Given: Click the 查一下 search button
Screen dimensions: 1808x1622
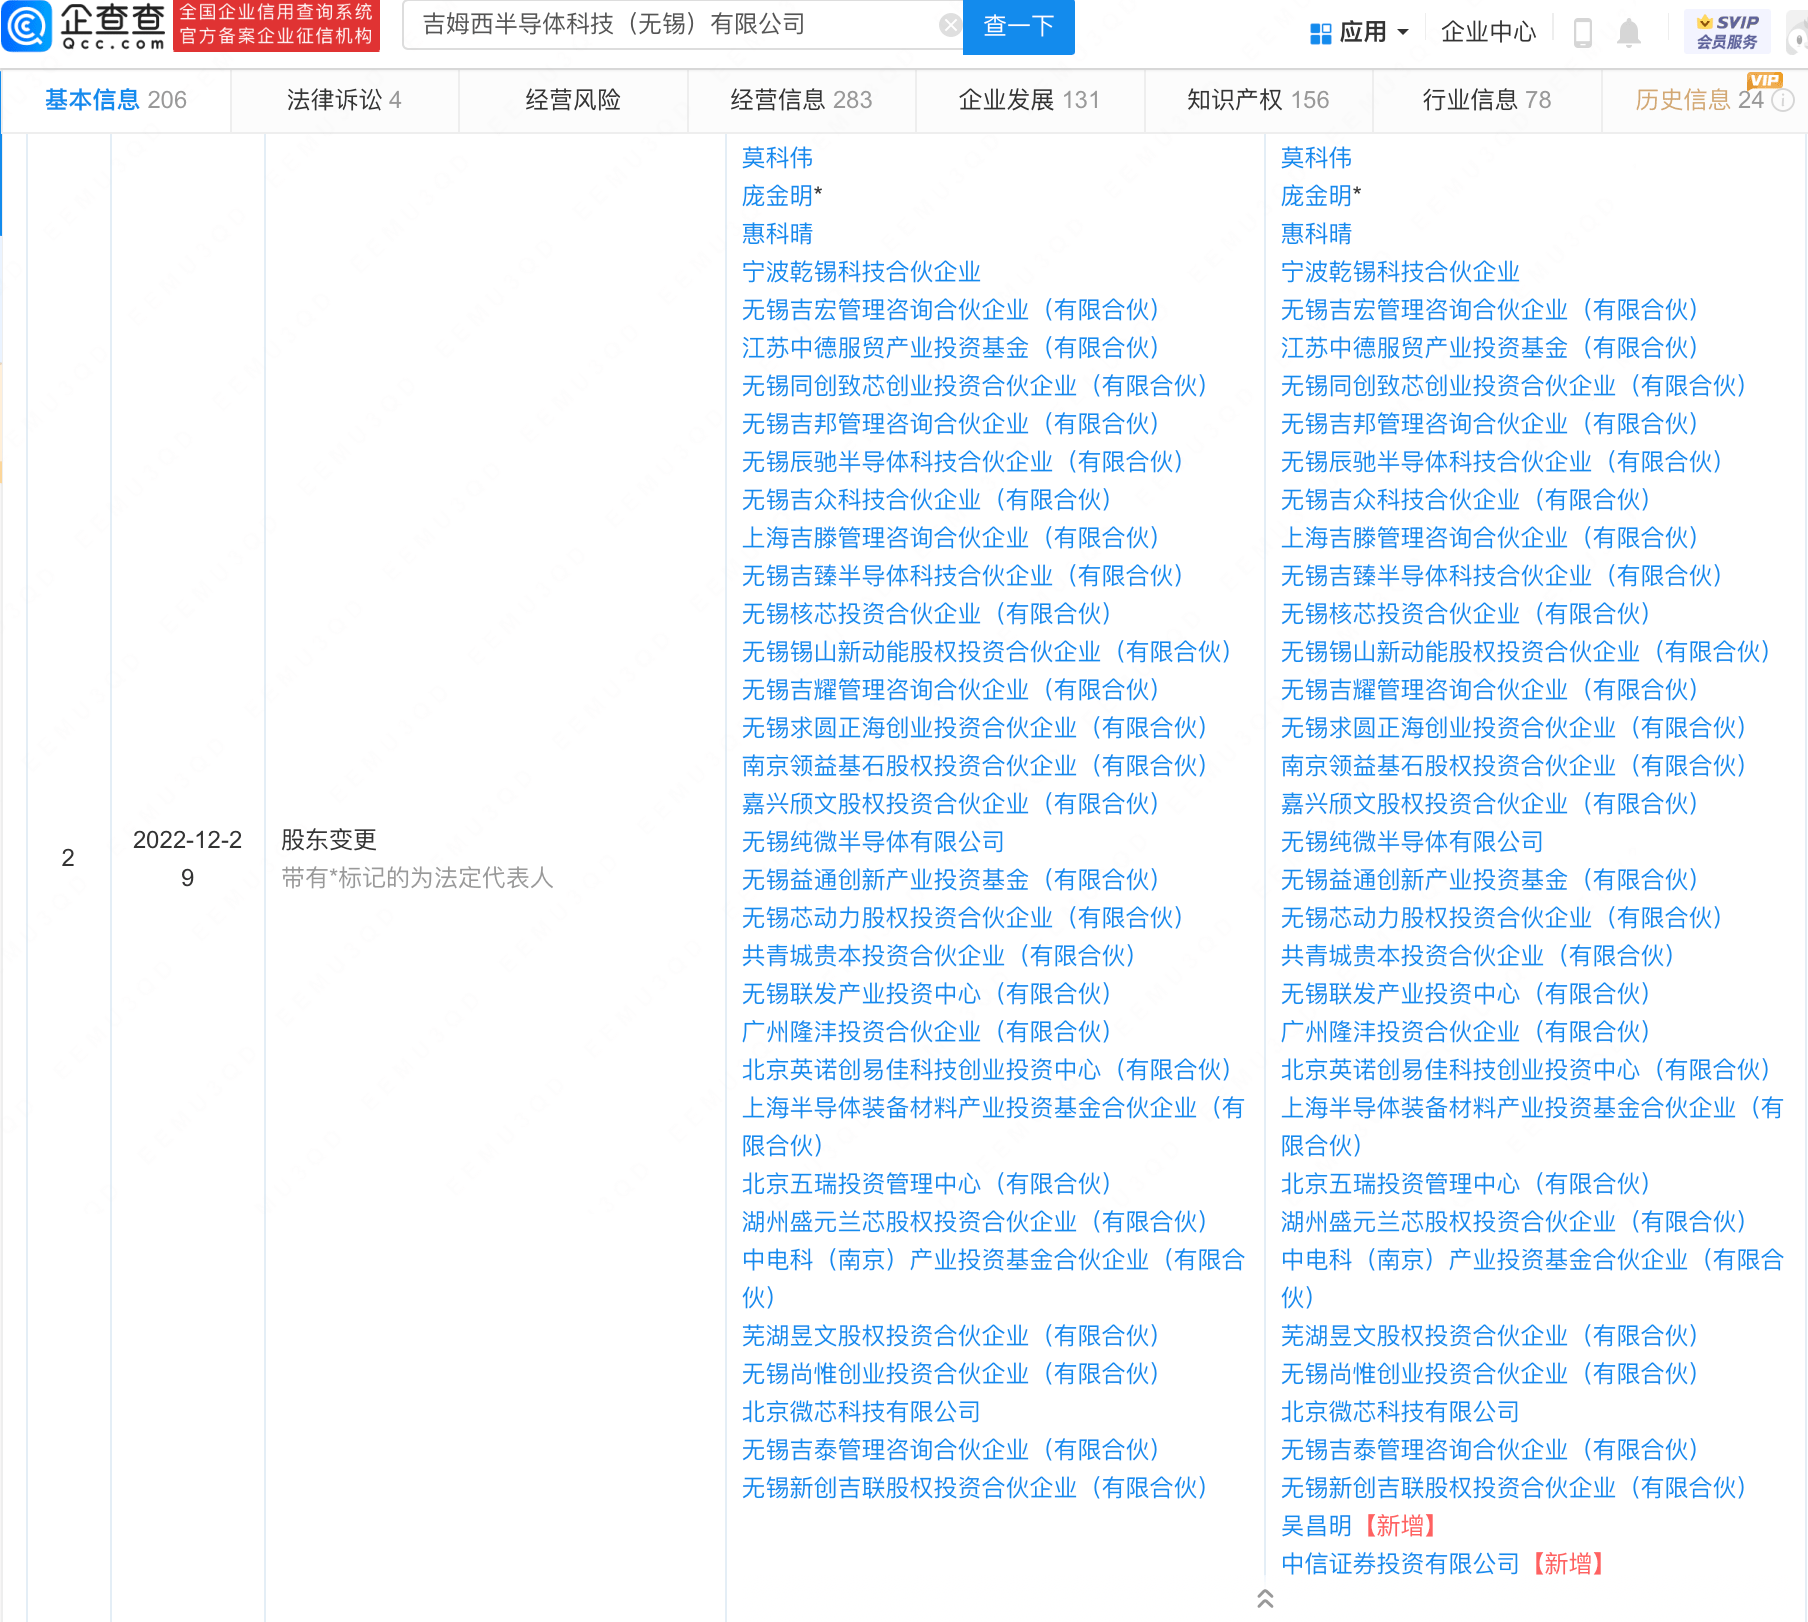Looking at the screenshot, I should (1018, 26).
